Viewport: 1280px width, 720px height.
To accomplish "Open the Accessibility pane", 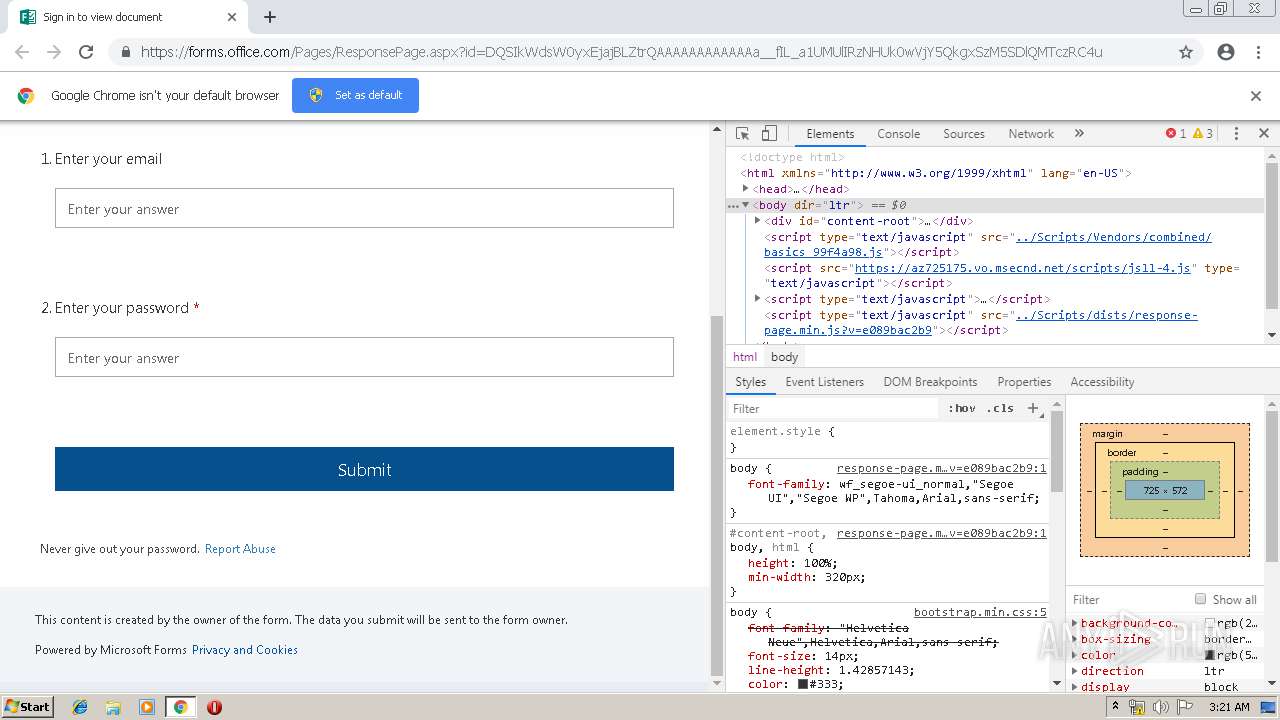I will tap(1102, 382).
